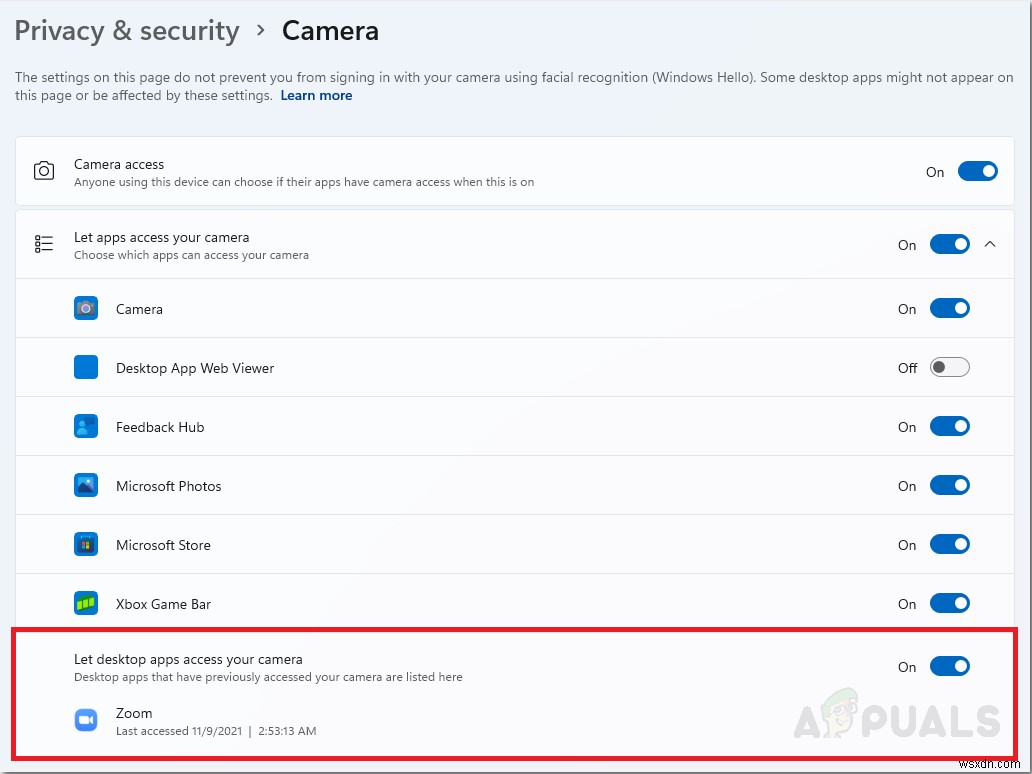Viewport: 1032px width, 774px height.
Task: Click the Xbox Game Bar icon
Action: (86, 603)
